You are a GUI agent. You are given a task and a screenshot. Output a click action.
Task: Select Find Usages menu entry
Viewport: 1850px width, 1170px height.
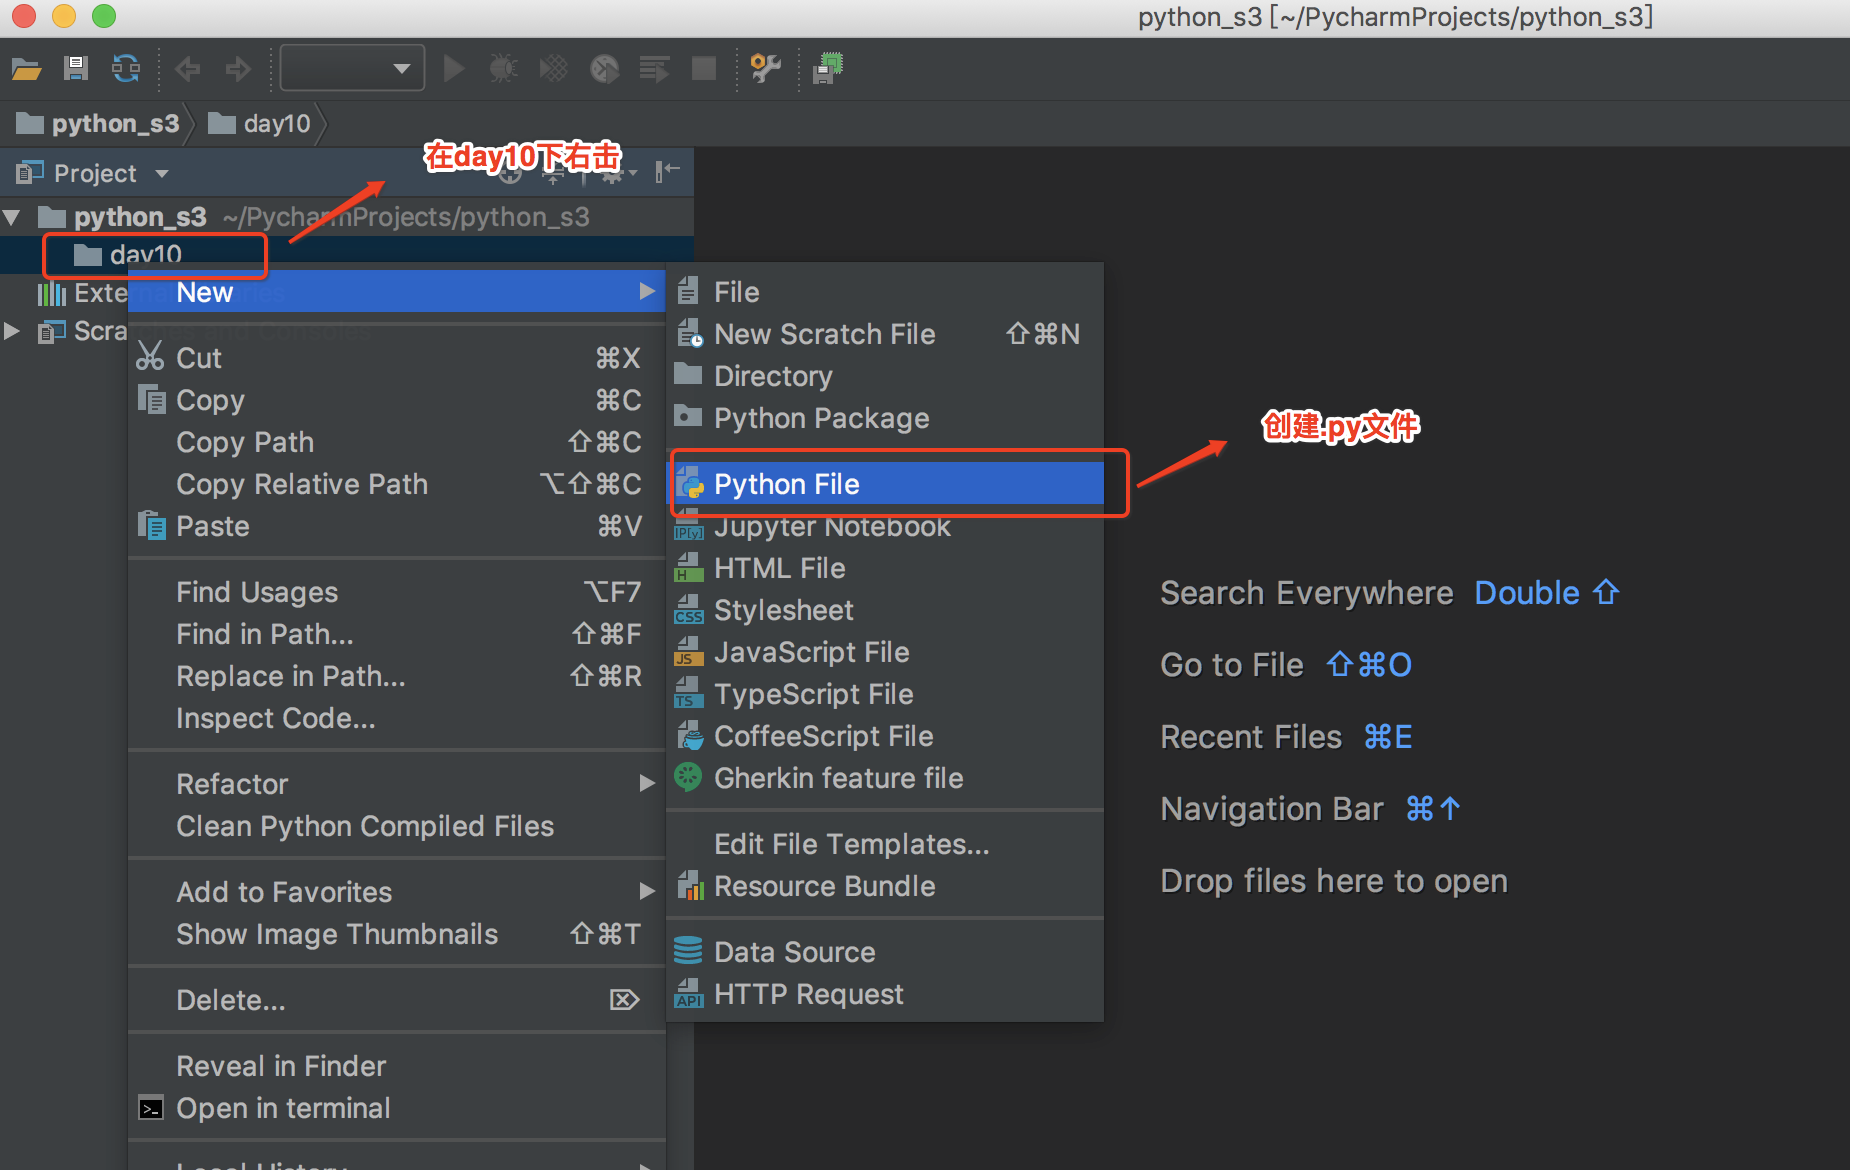(x=397, y=592)
